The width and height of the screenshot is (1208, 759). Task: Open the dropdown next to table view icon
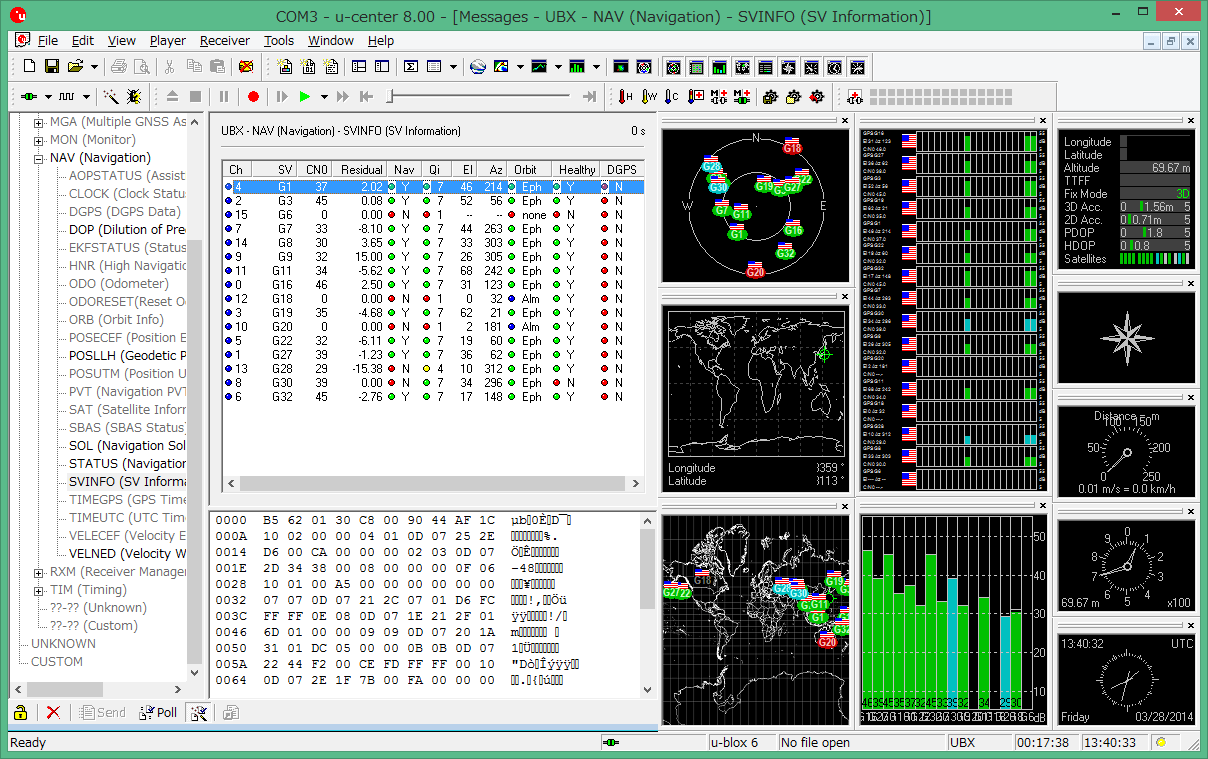(454, 67)
